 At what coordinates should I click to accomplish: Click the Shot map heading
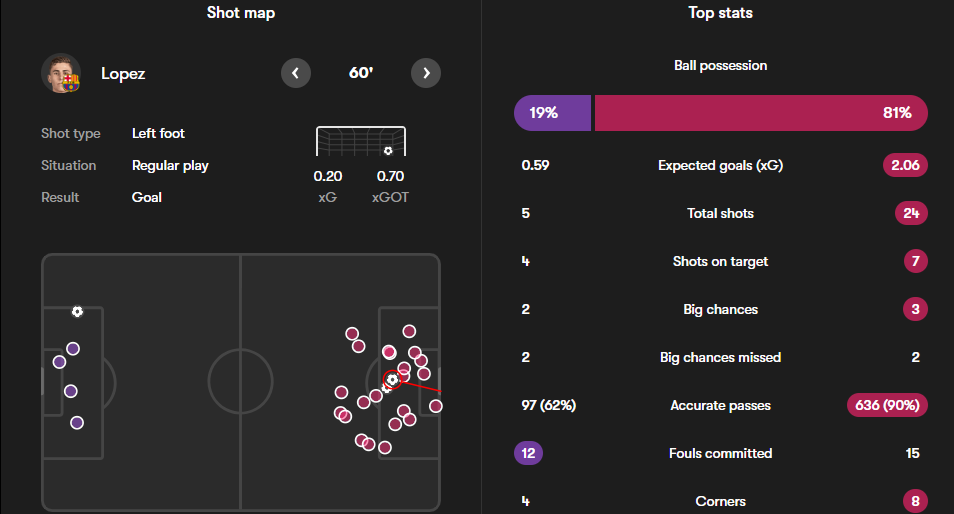[x=240, y=13]
